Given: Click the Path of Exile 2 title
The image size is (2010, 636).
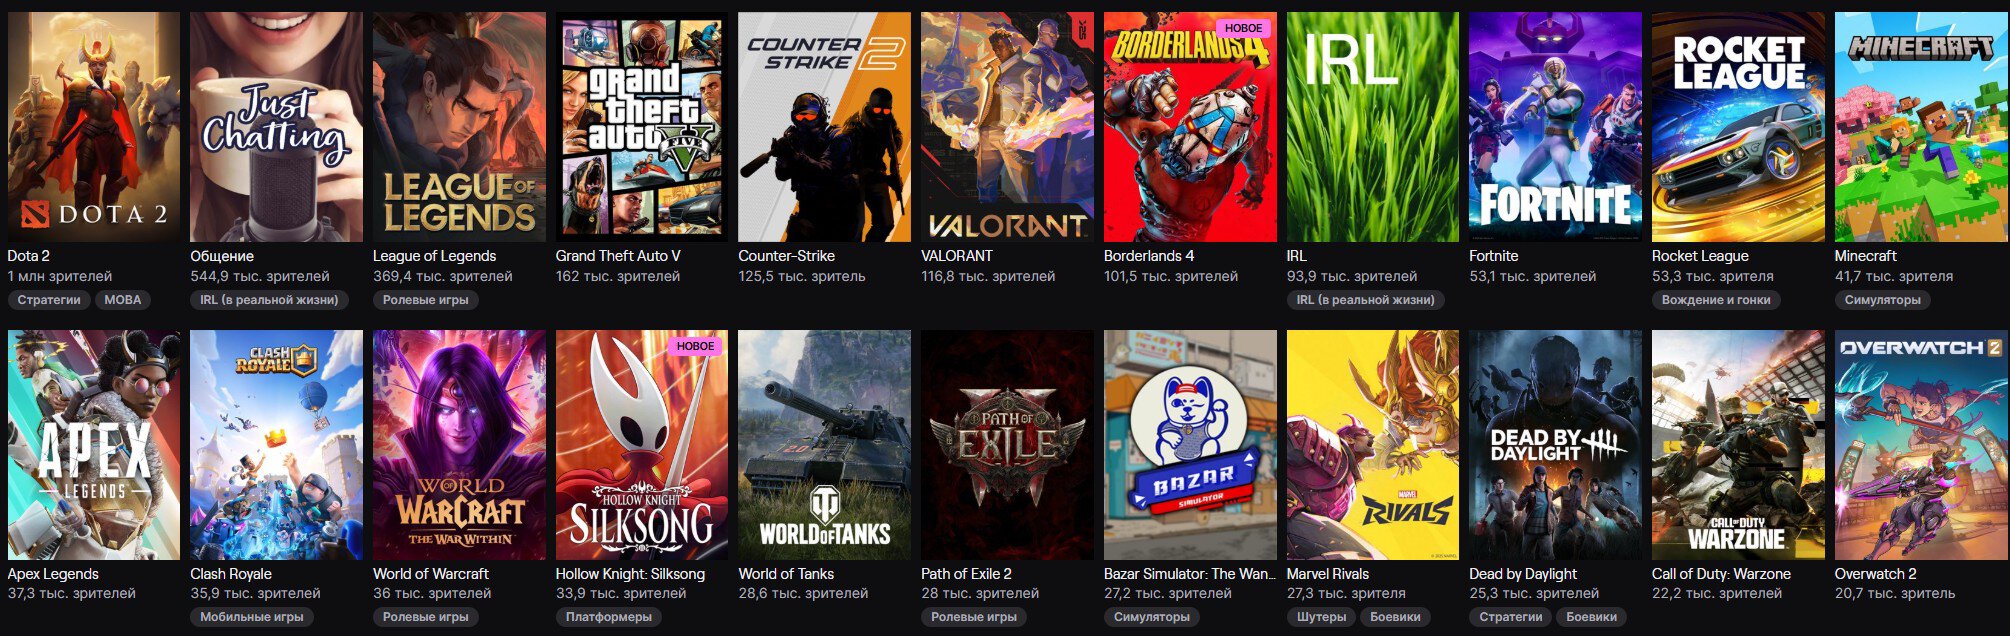Looking at the screenshot, I should point(966,574).
